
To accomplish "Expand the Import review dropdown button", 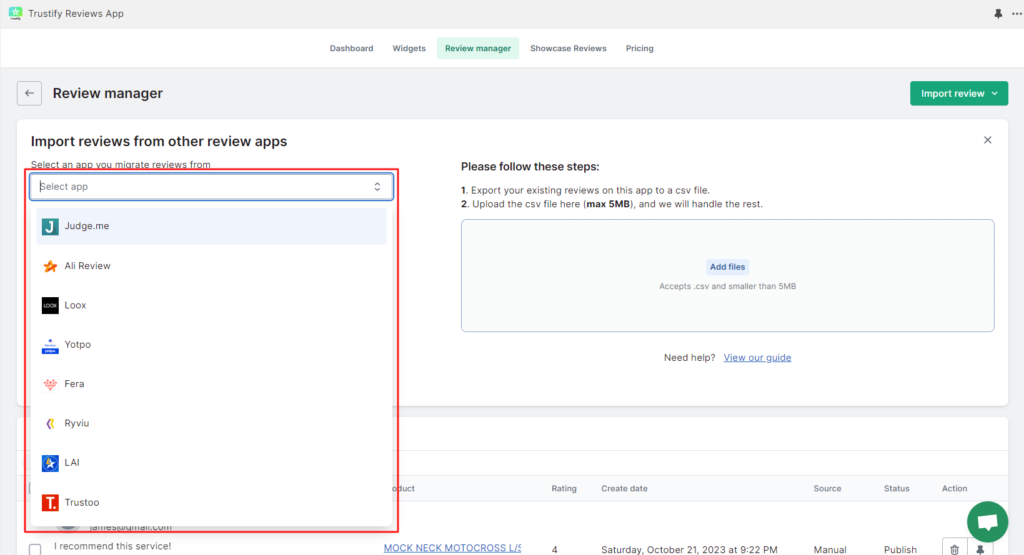I will [x=959, y=93].
